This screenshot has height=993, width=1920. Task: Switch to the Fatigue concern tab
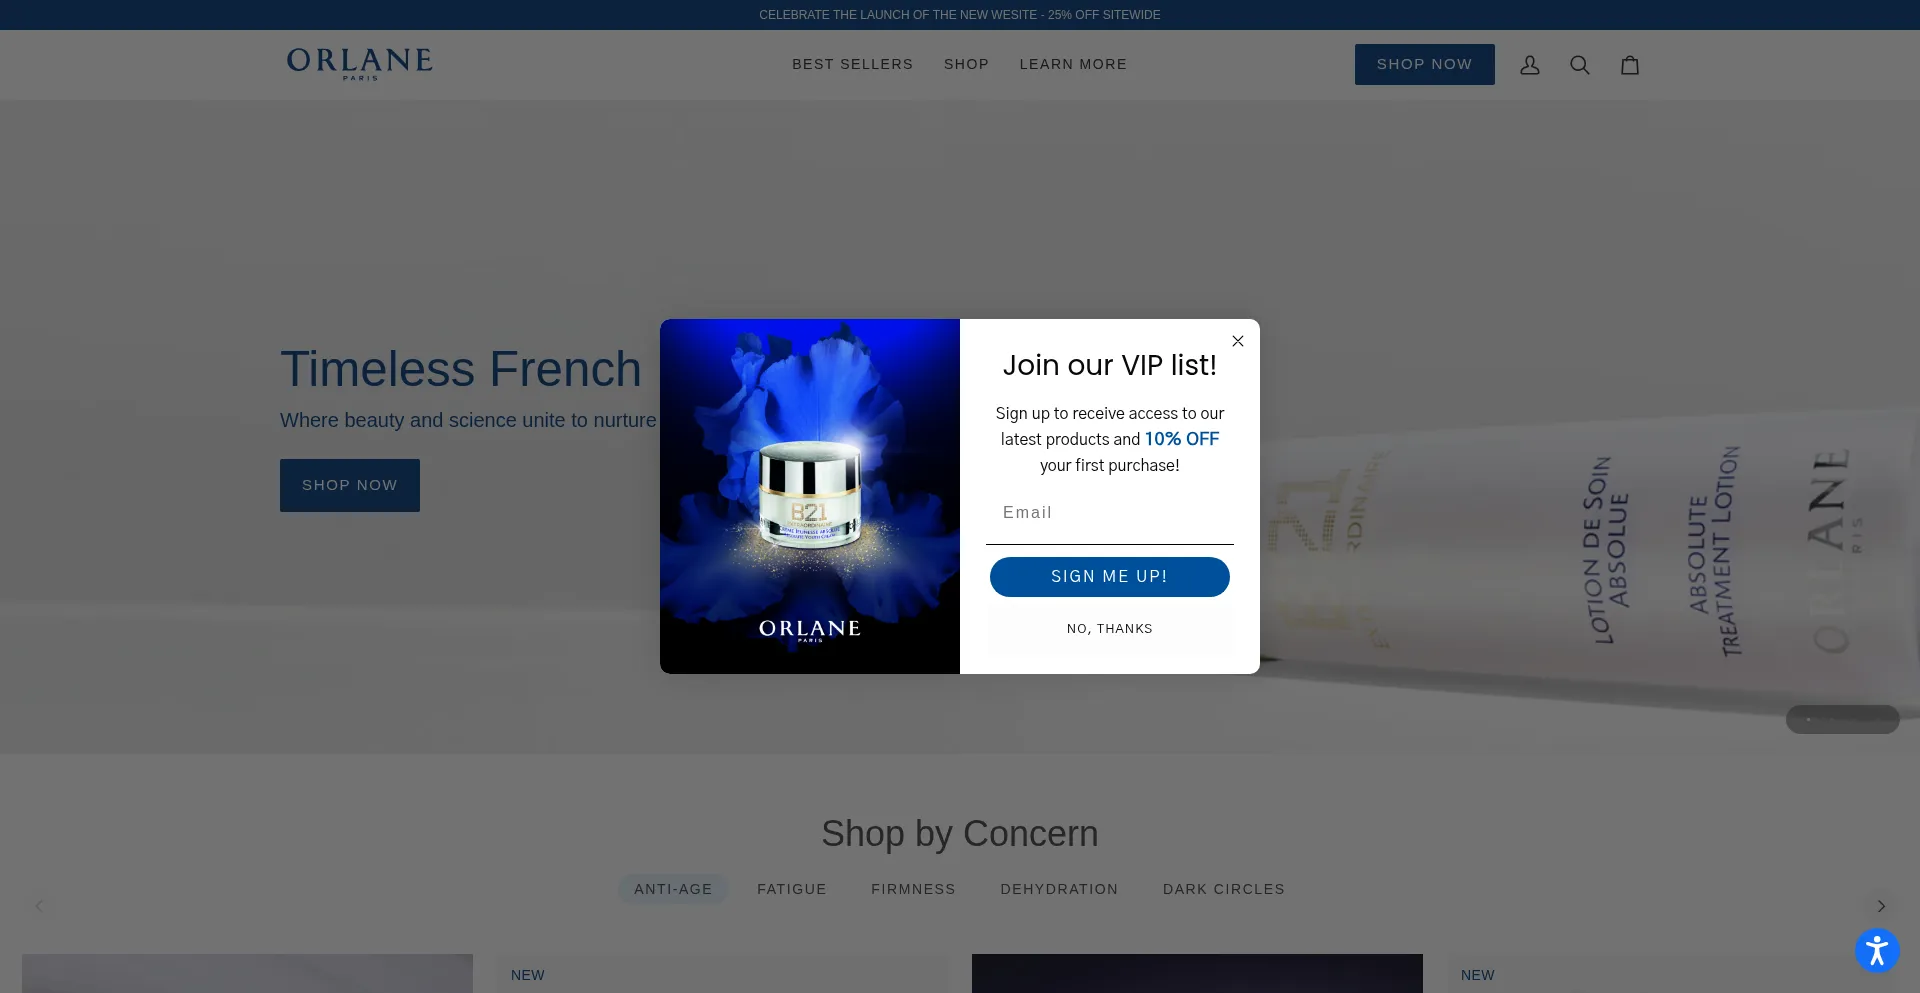(x=792, y=889)
